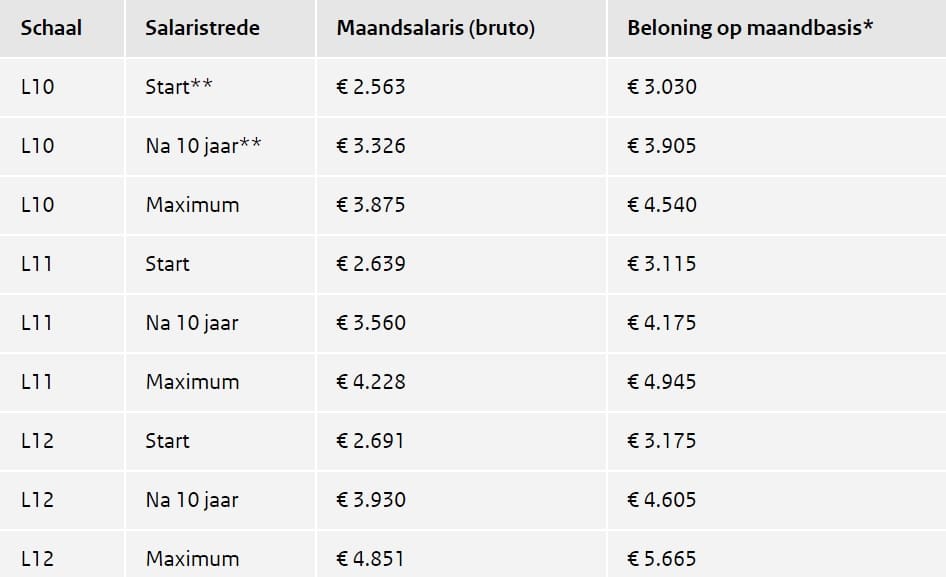Click the € 4.228 salary cell

371,382
